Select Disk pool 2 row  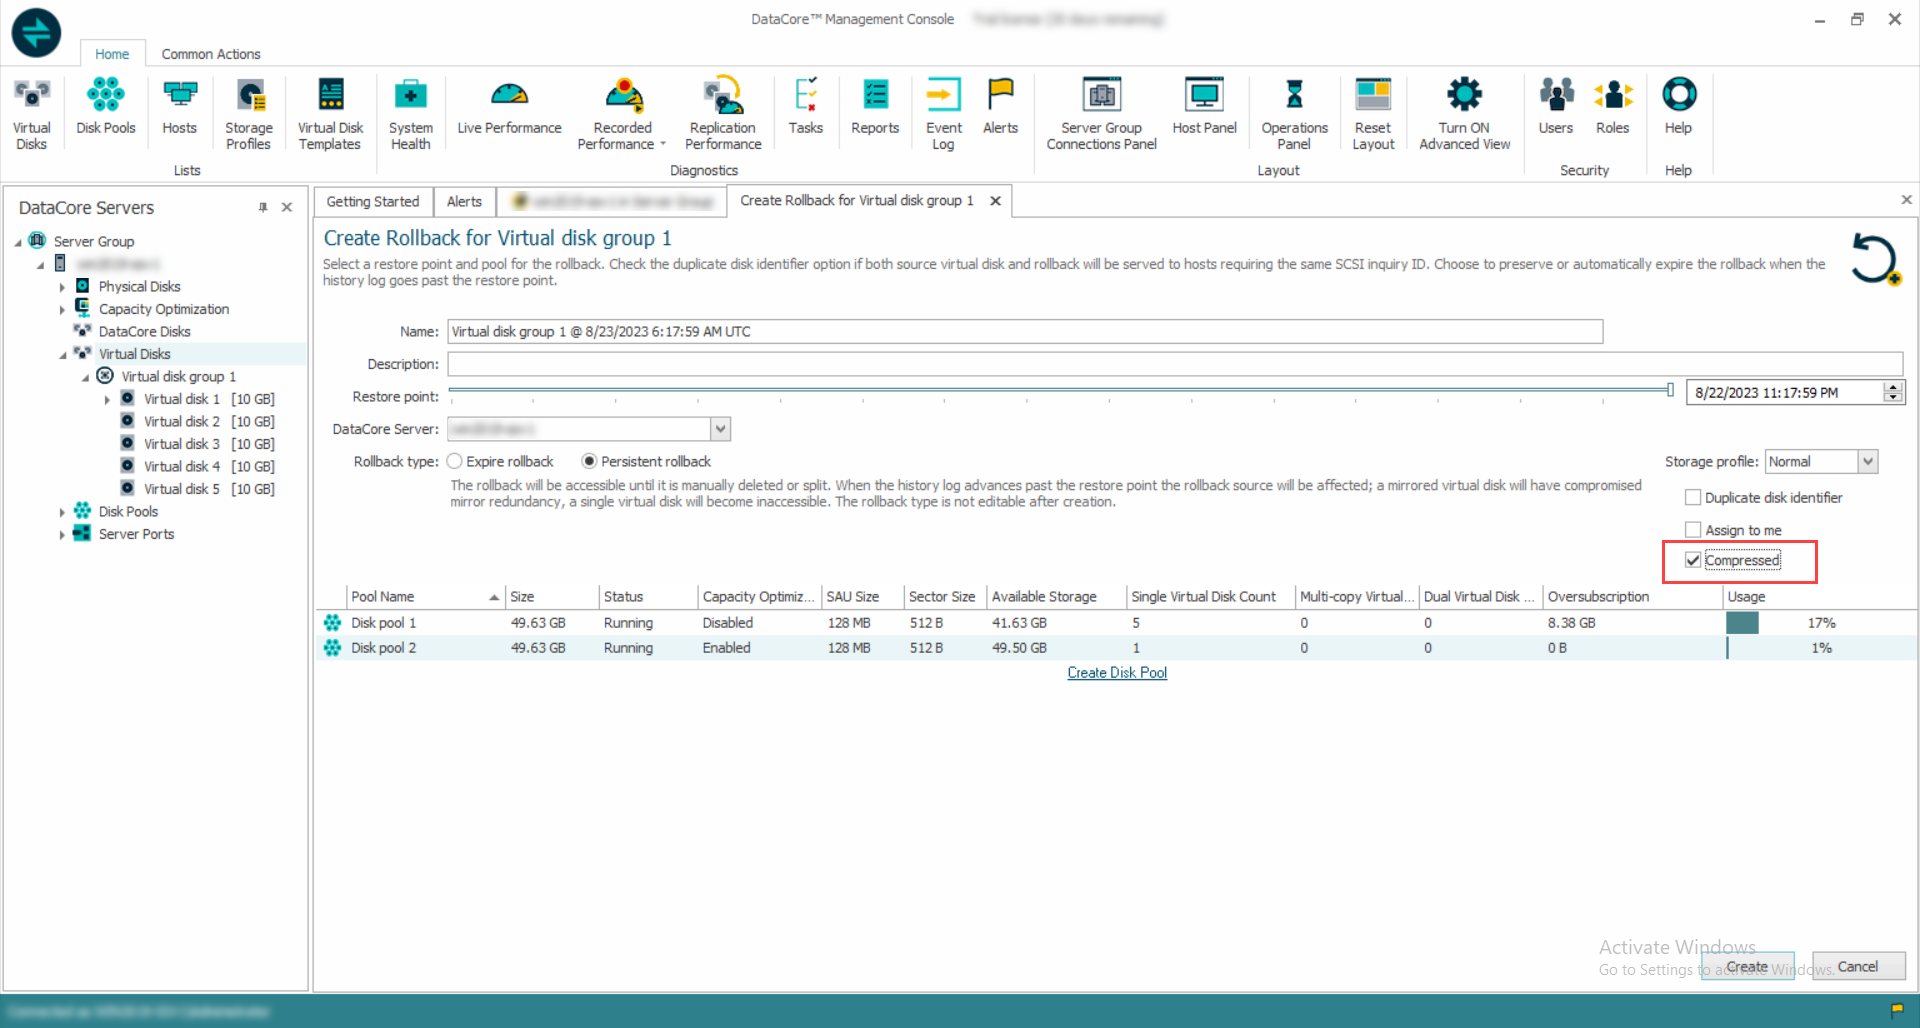tap(1116, 648)
